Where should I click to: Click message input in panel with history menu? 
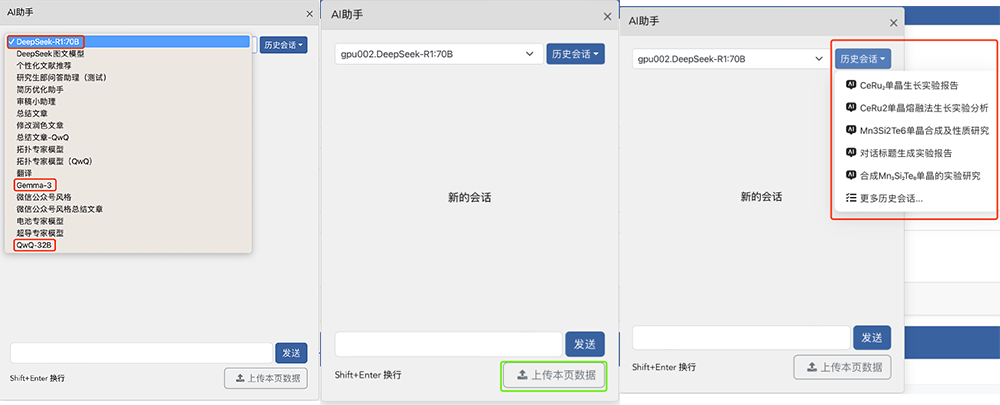(x=741, y=337)
